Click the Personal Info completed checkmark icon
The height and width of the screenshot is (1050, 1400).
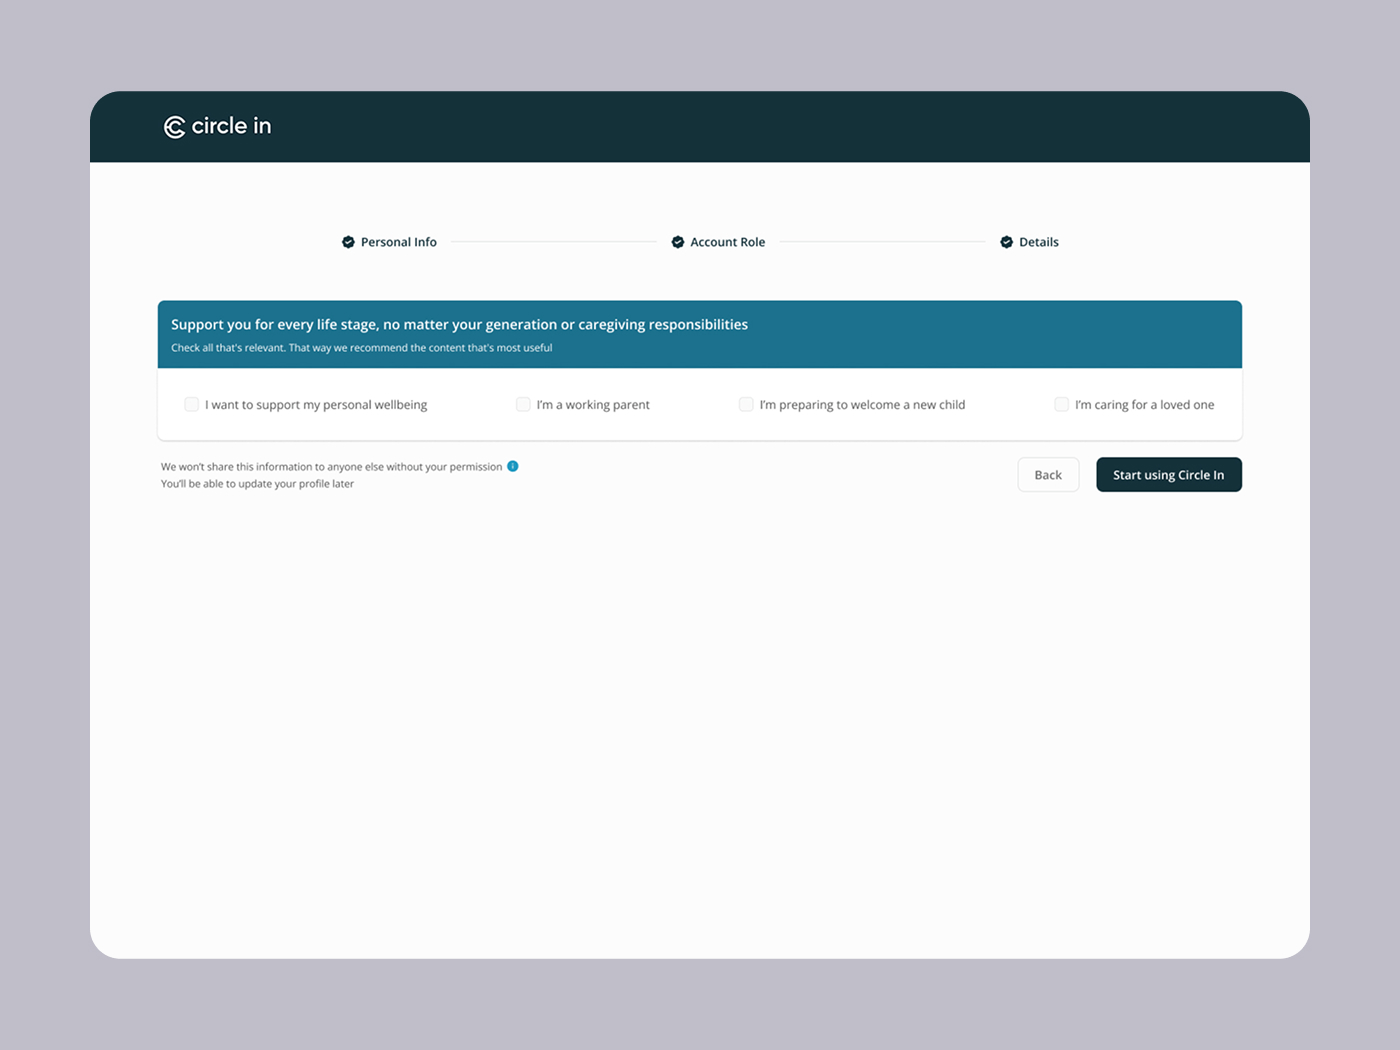pos(348,242)
